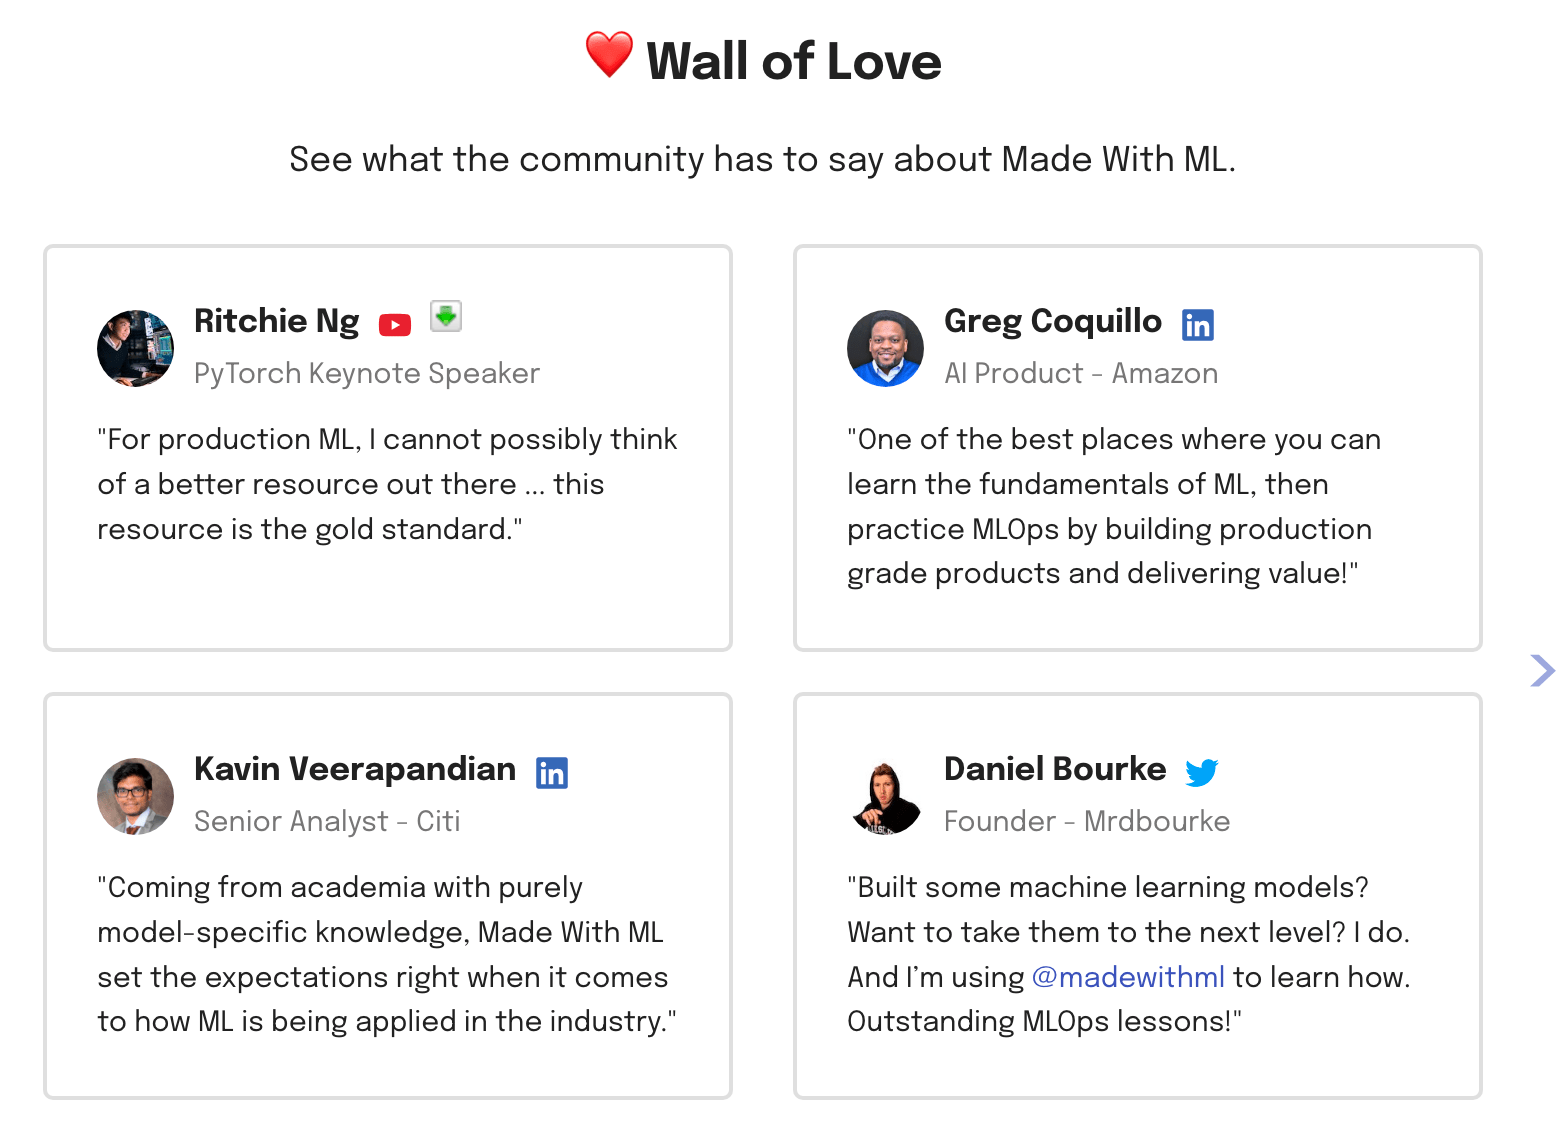This screenshot has height=1137, width=1562.
Task: Open Greg Coquillo's LinkedIn profile icon
Action: point(1197,324)
